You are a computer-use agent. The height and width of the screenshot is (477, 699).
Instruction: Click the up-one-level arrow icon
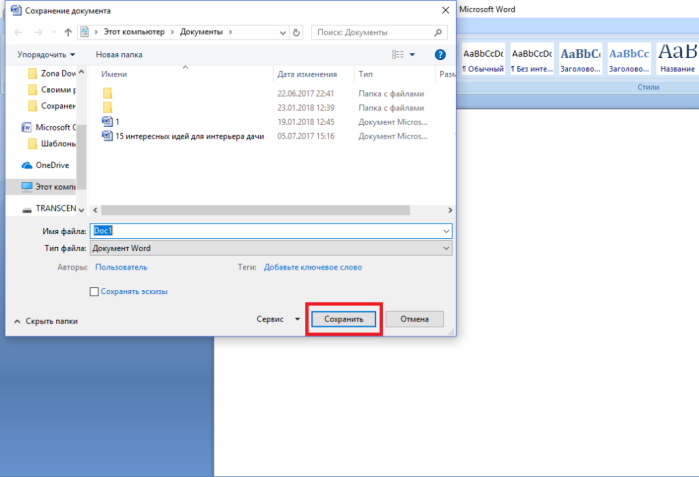click(x=68, y=32)
